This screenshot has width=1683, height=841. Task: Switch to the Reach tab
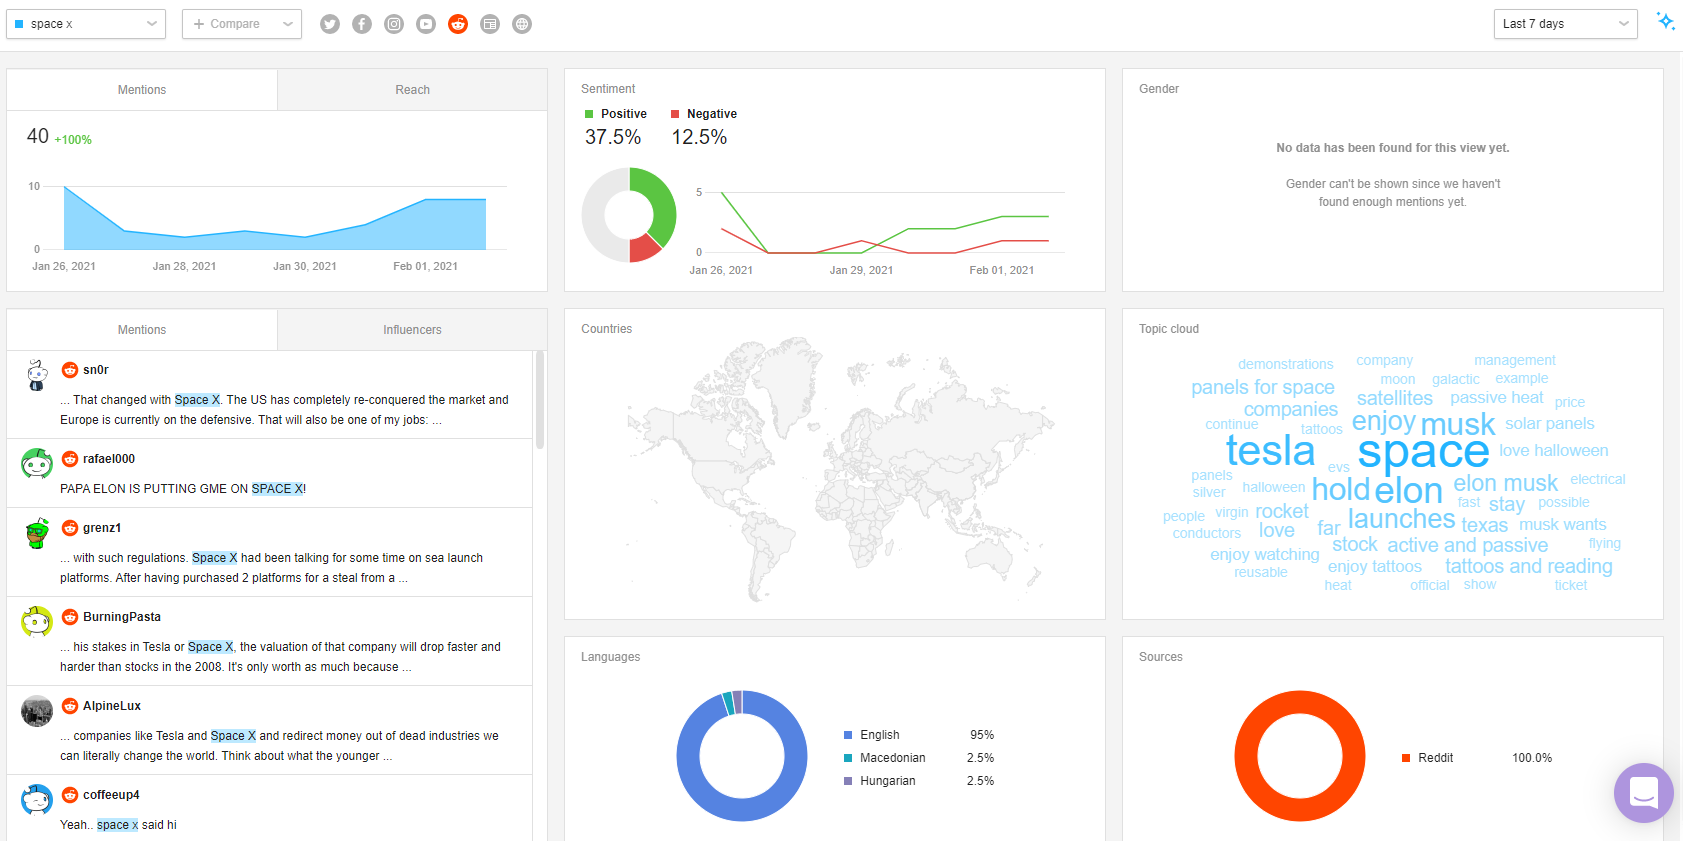pos(412,90)
